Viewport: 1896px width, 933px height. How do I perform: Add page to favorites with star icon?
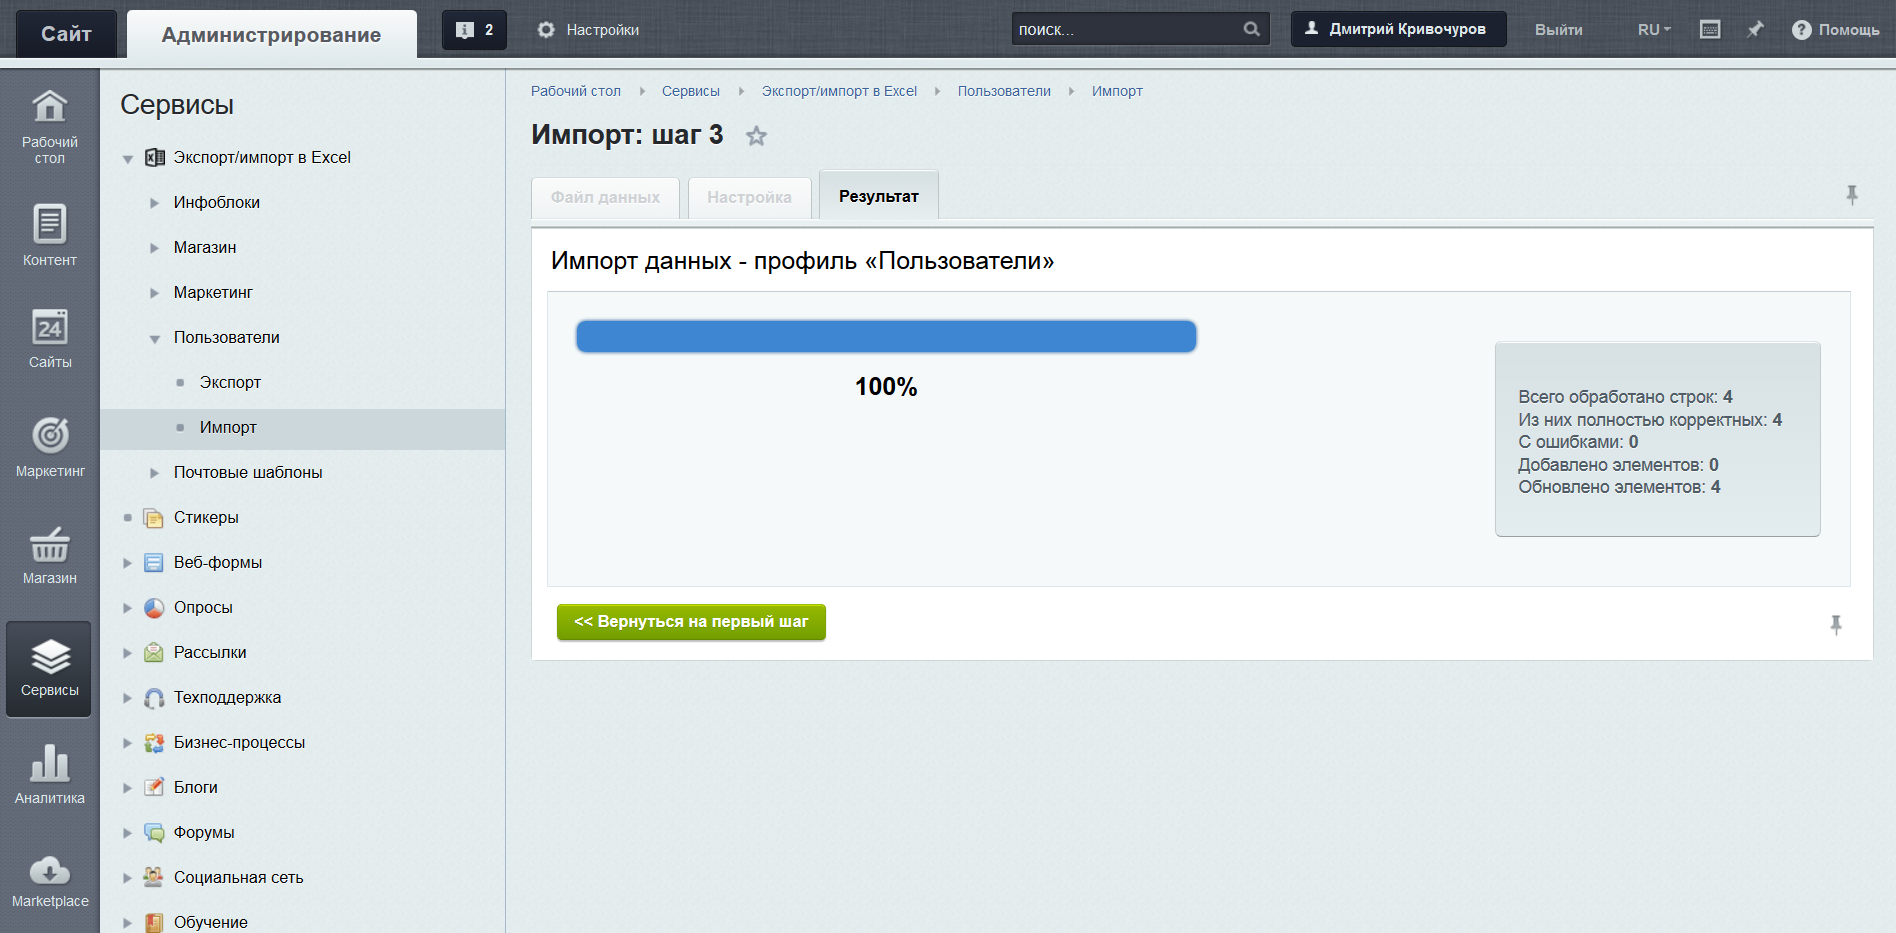[x=756, y=136]
